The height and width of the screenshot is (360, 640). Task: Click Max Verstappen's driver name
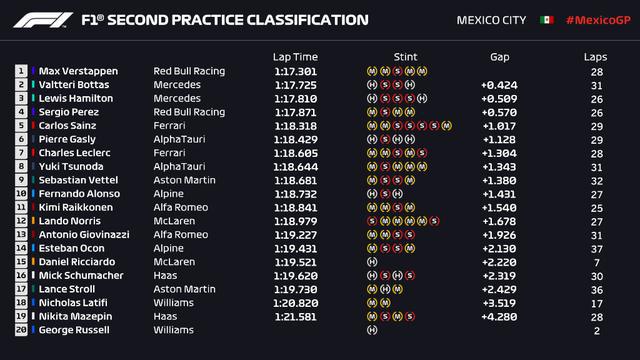[78, 71]
